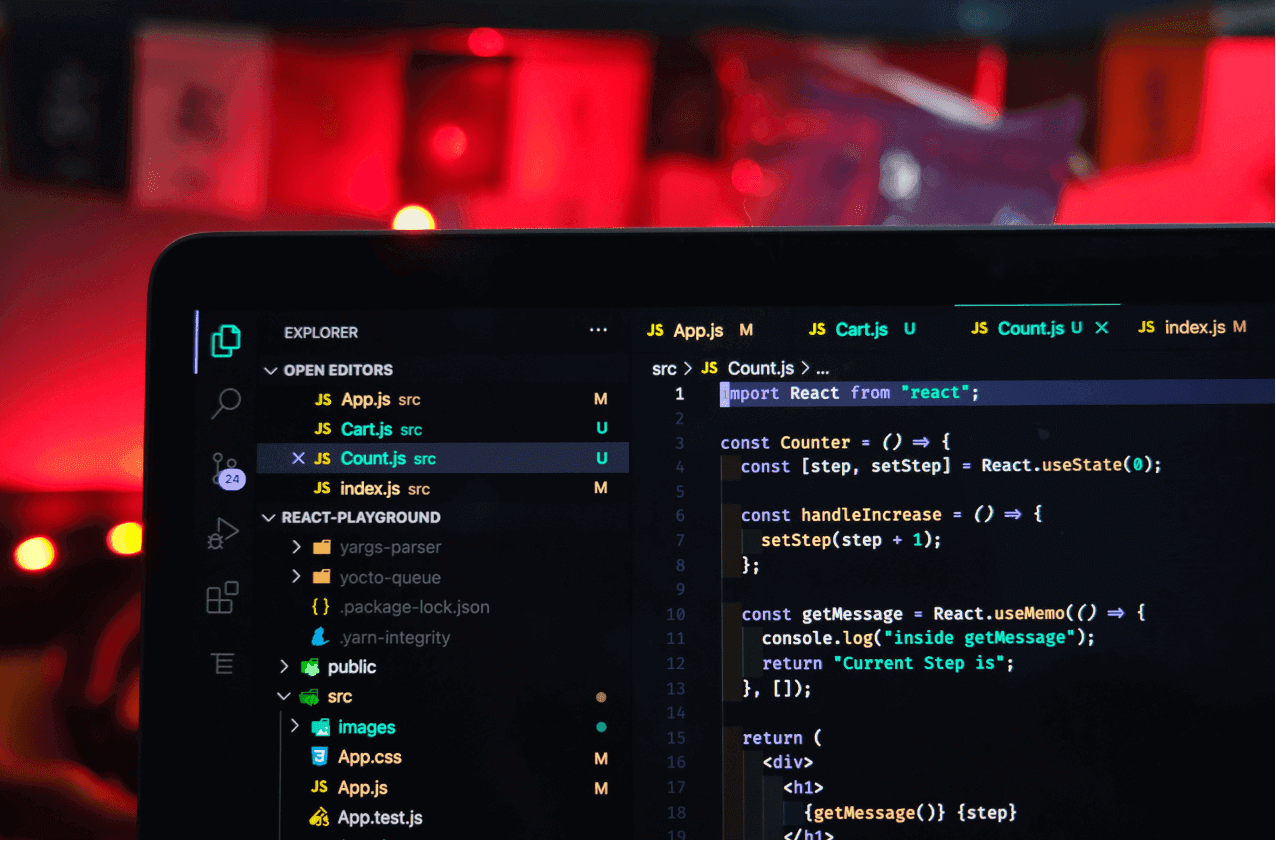Viewport: 1276px width, 841px height.
Task: Collapse the src folder
Action: (x=284, y=697)
